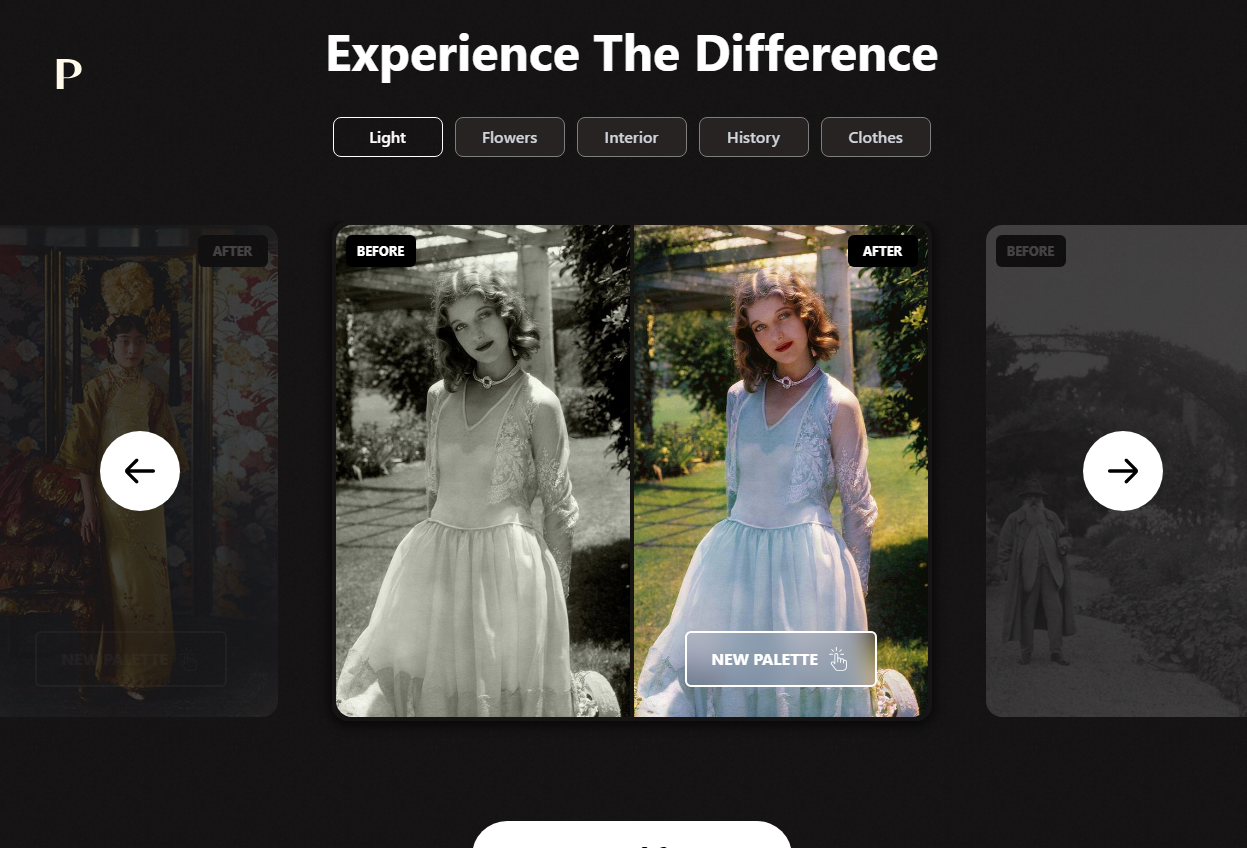Click the dimmed BEFORE label on right card
Screen dimensions: 1247x848
[x=1031, y=251]
